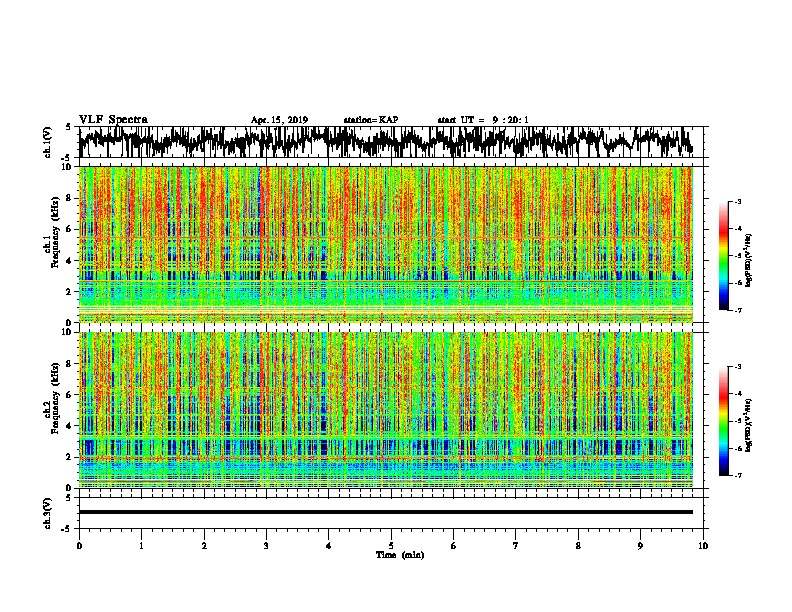
Task: Click the 'station=KAP' label
Action: 371,120
